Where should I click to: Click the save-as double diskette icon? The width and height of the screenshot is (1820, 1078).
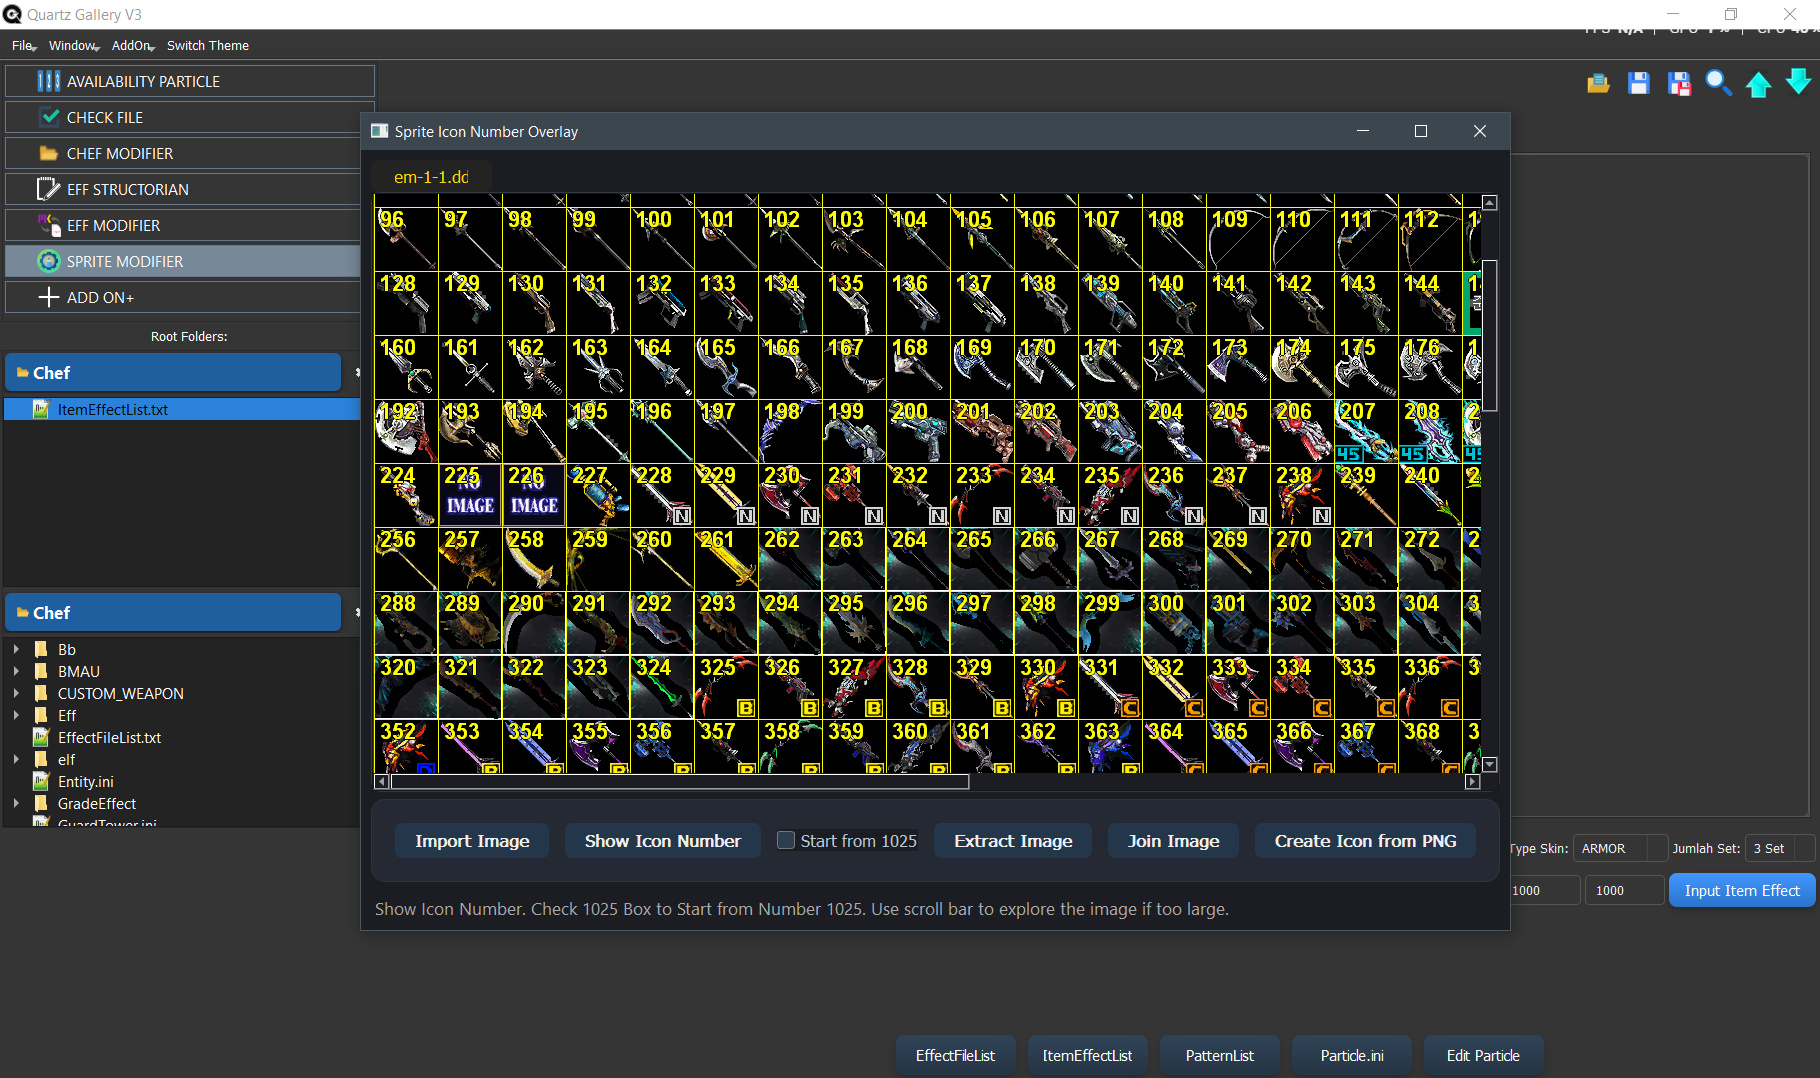(1679, 84)
